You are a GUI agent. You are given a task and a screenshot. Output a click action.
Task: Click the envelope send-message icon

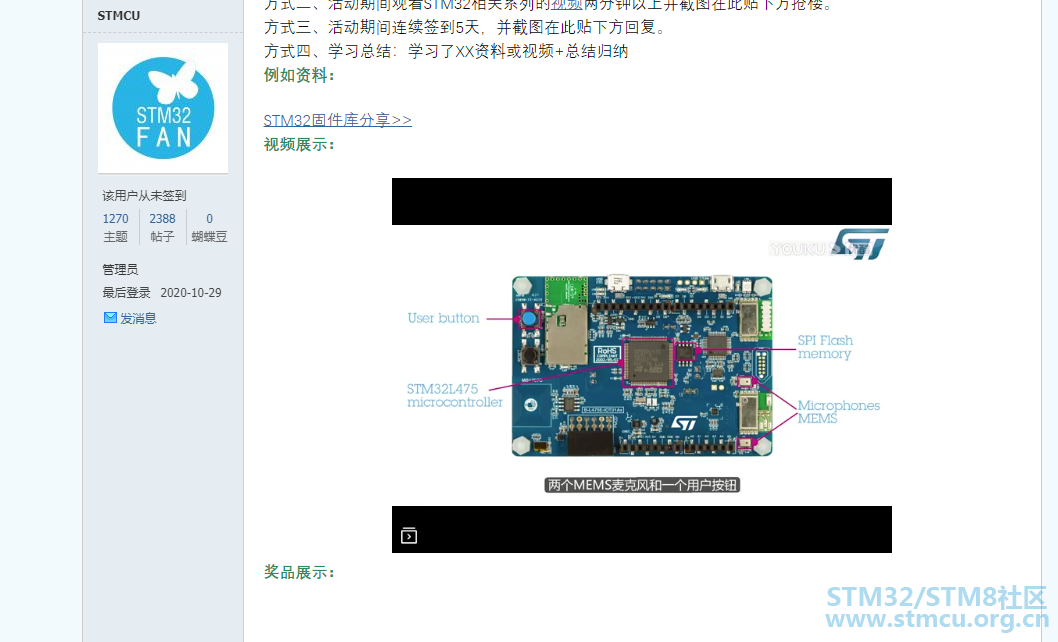(110, 317)
